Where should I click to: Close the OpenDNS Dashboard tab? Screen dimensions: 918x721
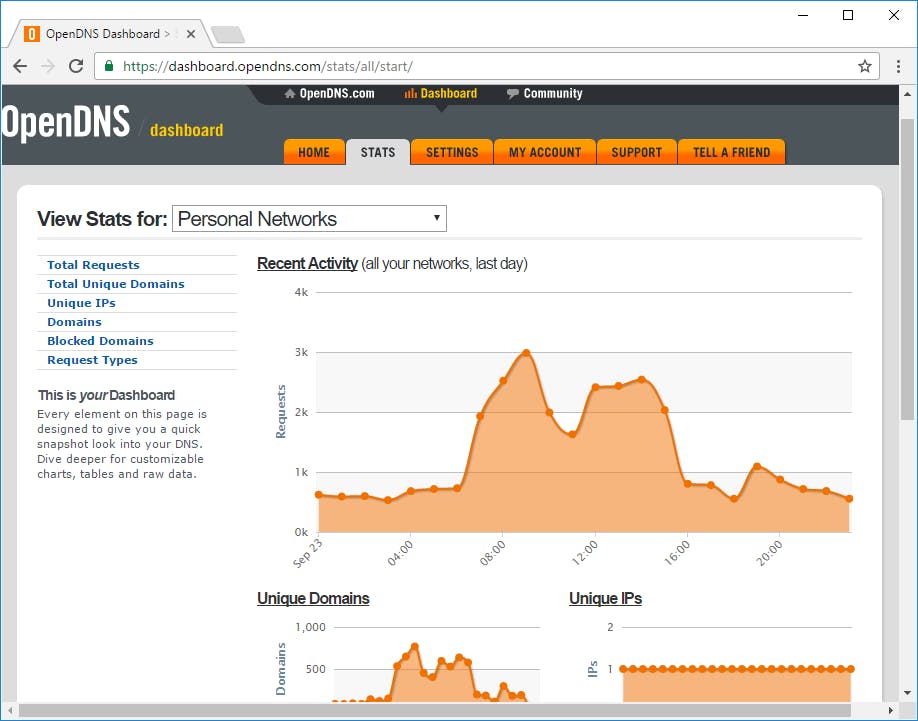click(191, 34)
